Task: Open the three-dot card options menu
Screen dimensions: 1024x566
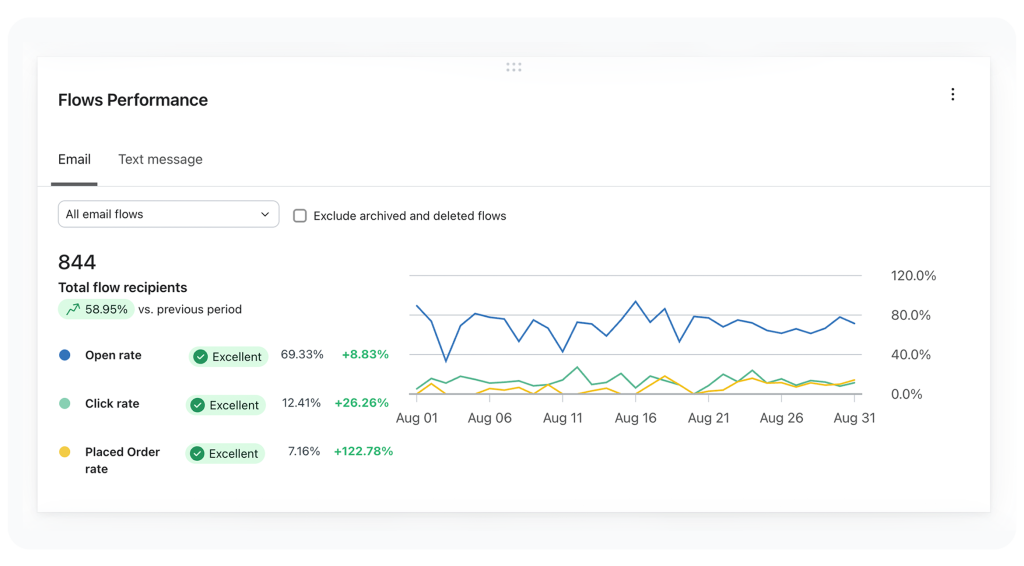Action: click(952, 95)
